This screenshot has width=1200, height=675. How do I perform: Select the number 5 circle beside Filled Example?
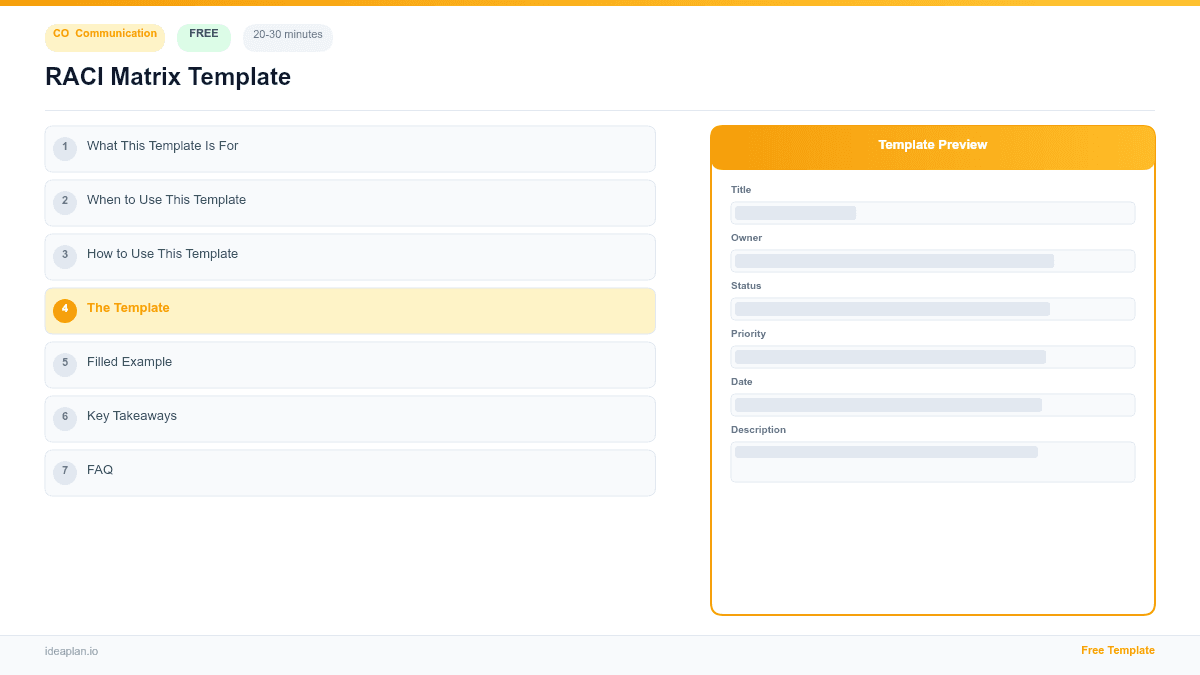[65, 364]
